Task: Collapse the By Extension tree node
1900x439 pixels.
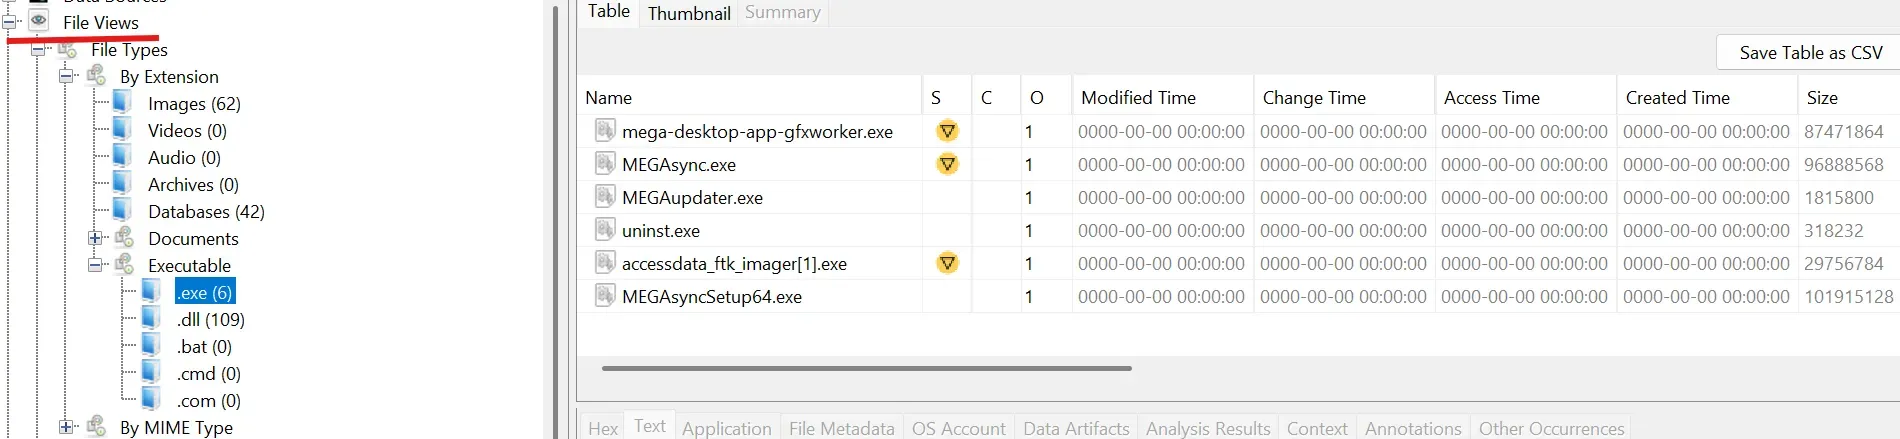Action: coord(66,76)
